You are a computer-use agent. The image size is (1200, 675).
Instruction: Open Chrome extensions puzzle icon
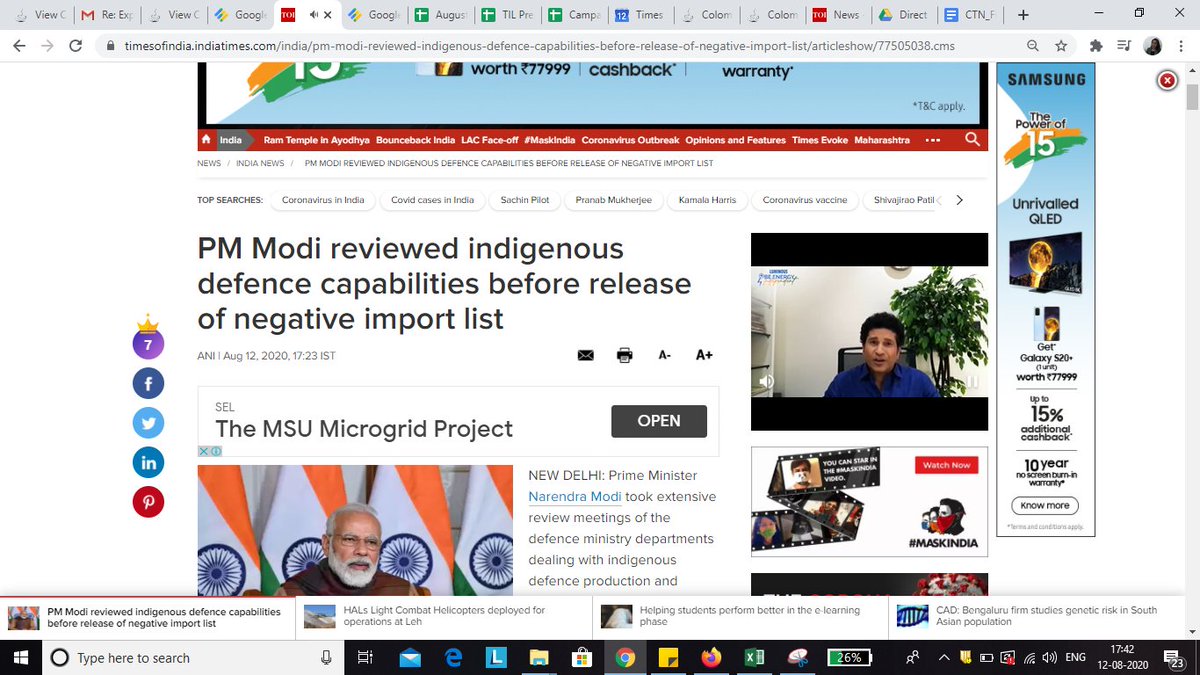(1096, 46)
